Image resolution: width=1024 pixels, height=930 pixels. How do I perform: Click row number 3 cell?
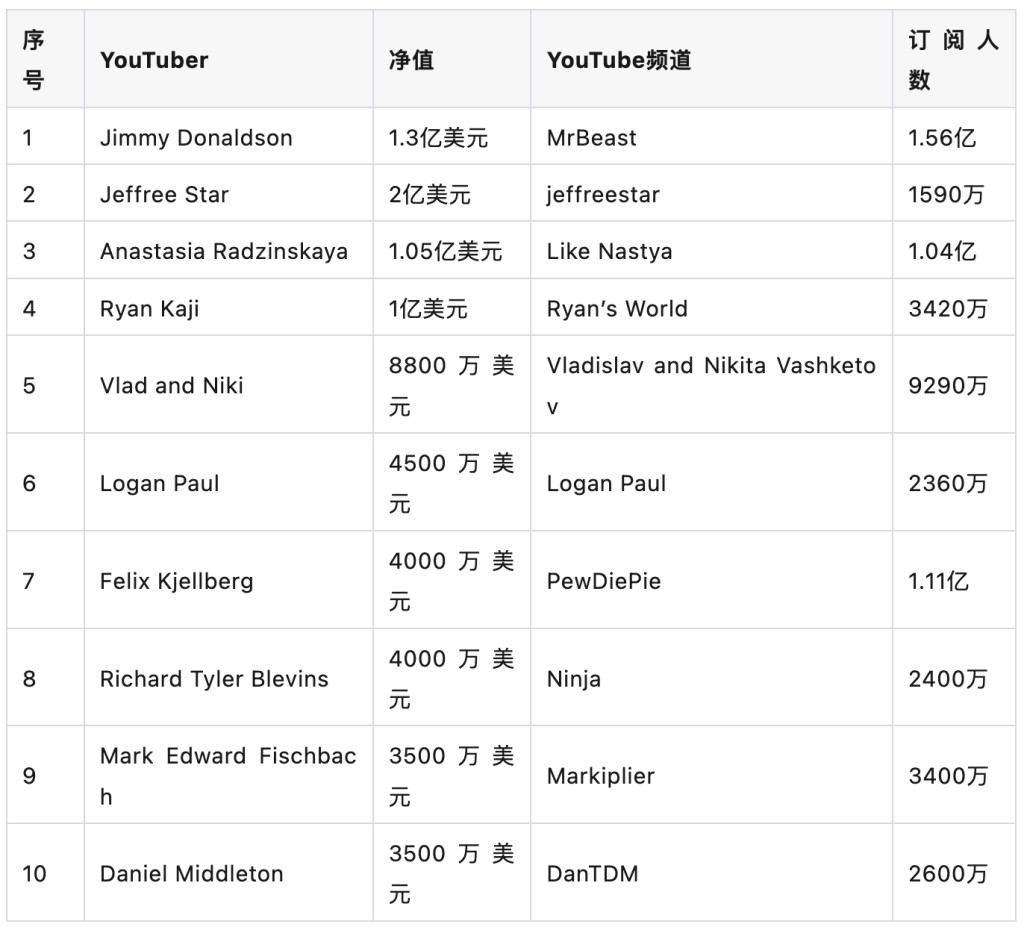point(45,250)
